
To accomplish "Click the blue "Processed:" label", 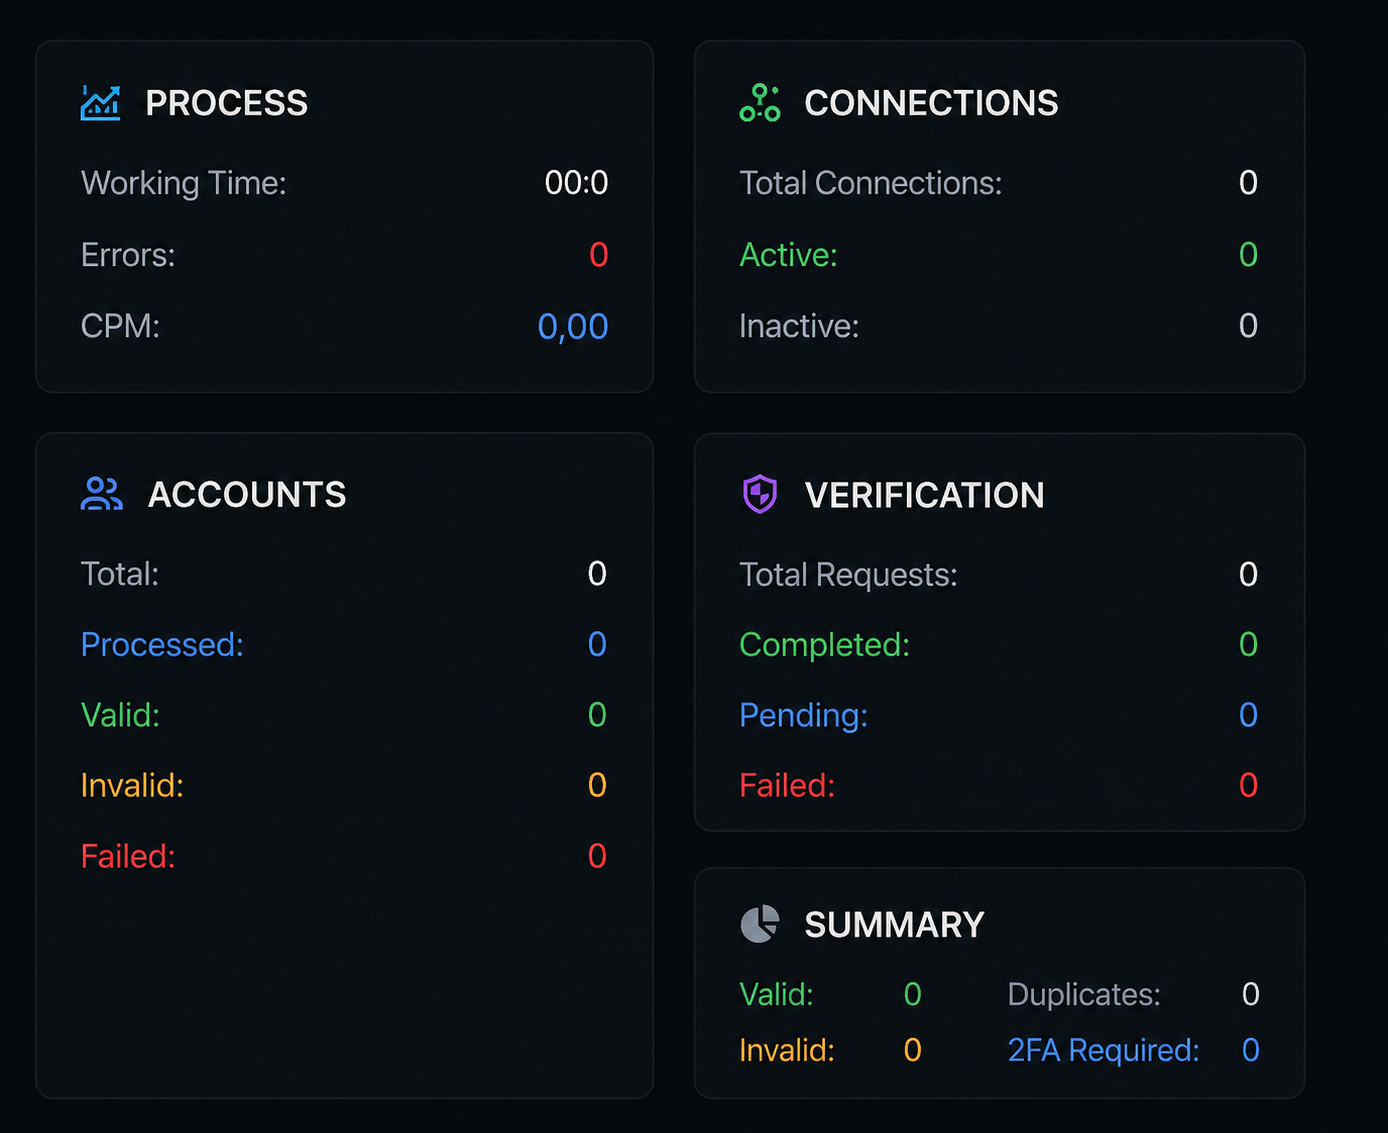I will pyautogui.click(x=162, y=645).
